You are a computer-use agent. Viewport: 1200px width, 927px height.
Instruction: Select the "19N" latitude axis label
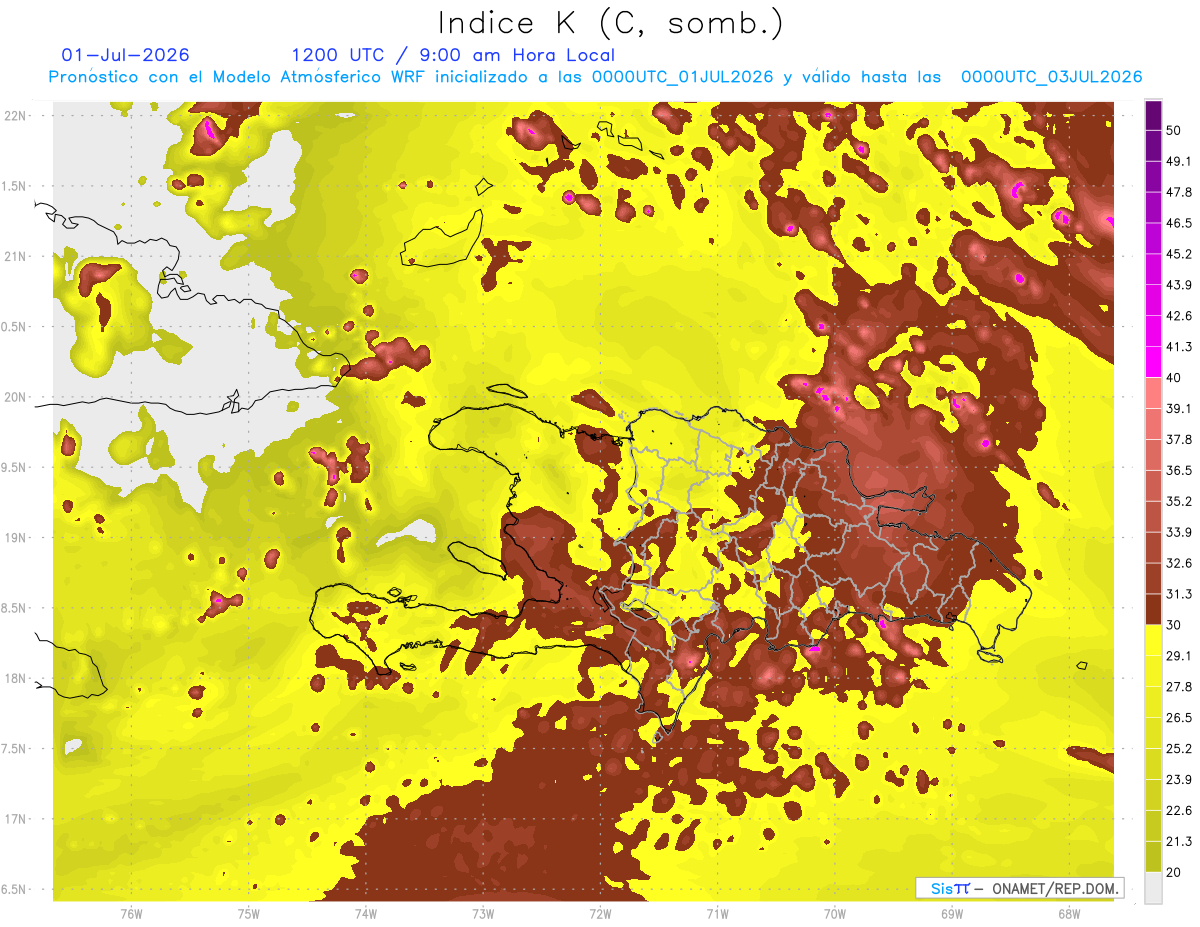point(15,538)
